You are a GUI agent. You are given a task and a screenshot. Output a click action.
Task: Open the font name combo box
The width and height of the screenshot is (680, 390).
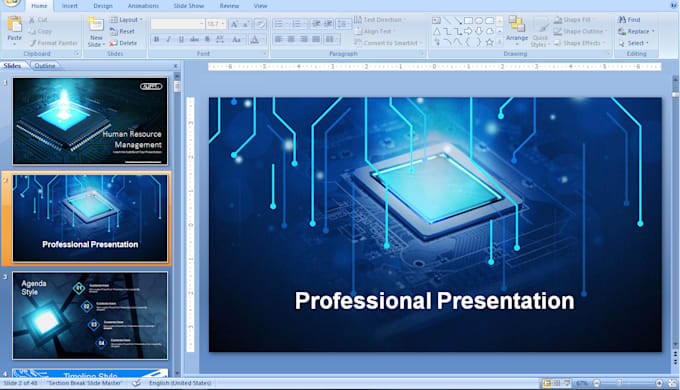click(177, 23)
